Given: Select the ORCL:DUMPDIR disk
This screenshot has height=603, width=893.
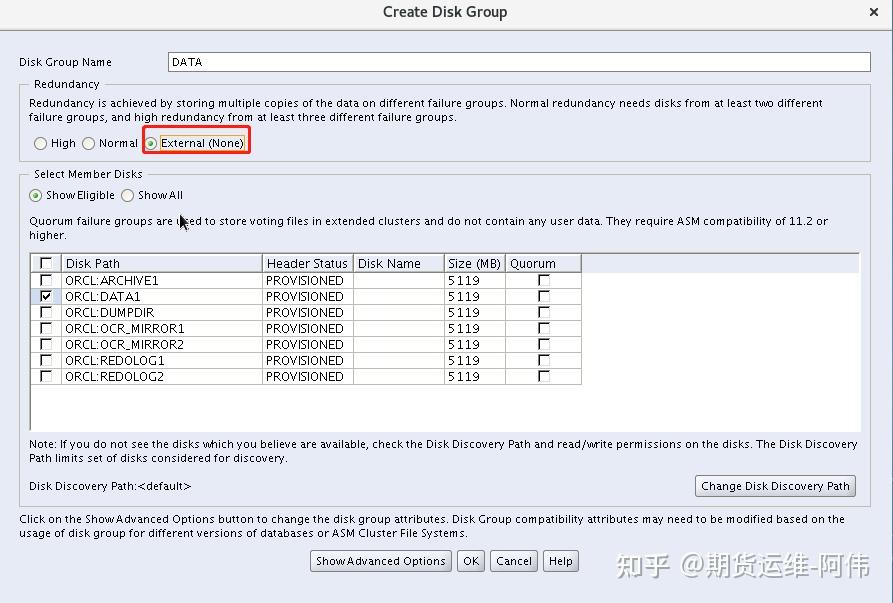Looking at the screenshot, I should [45, 312].
